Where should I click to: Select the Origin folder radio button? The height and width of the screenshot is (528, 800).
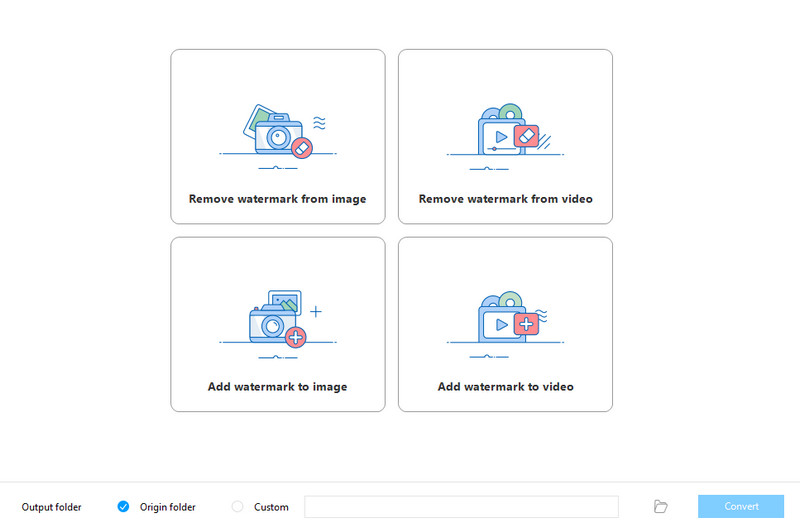124,507
